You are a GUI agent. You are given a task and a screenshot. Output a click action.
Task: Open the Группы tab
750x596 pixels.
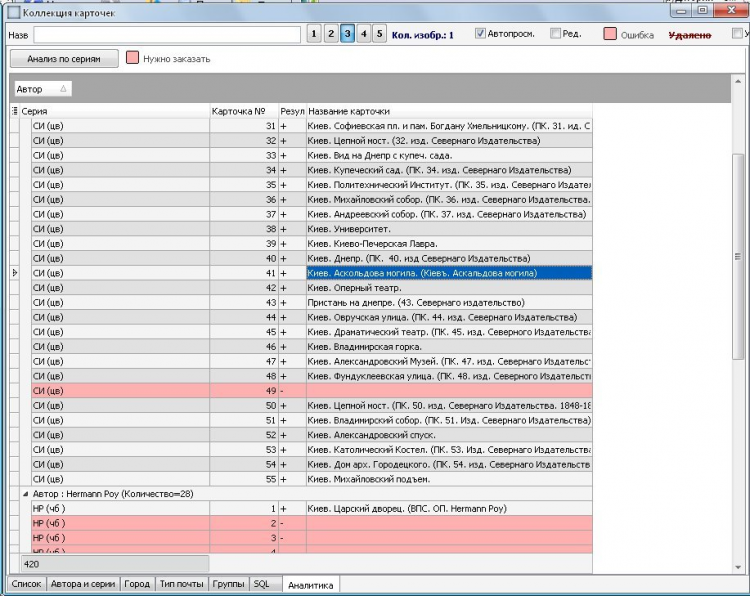coord(228,584)
